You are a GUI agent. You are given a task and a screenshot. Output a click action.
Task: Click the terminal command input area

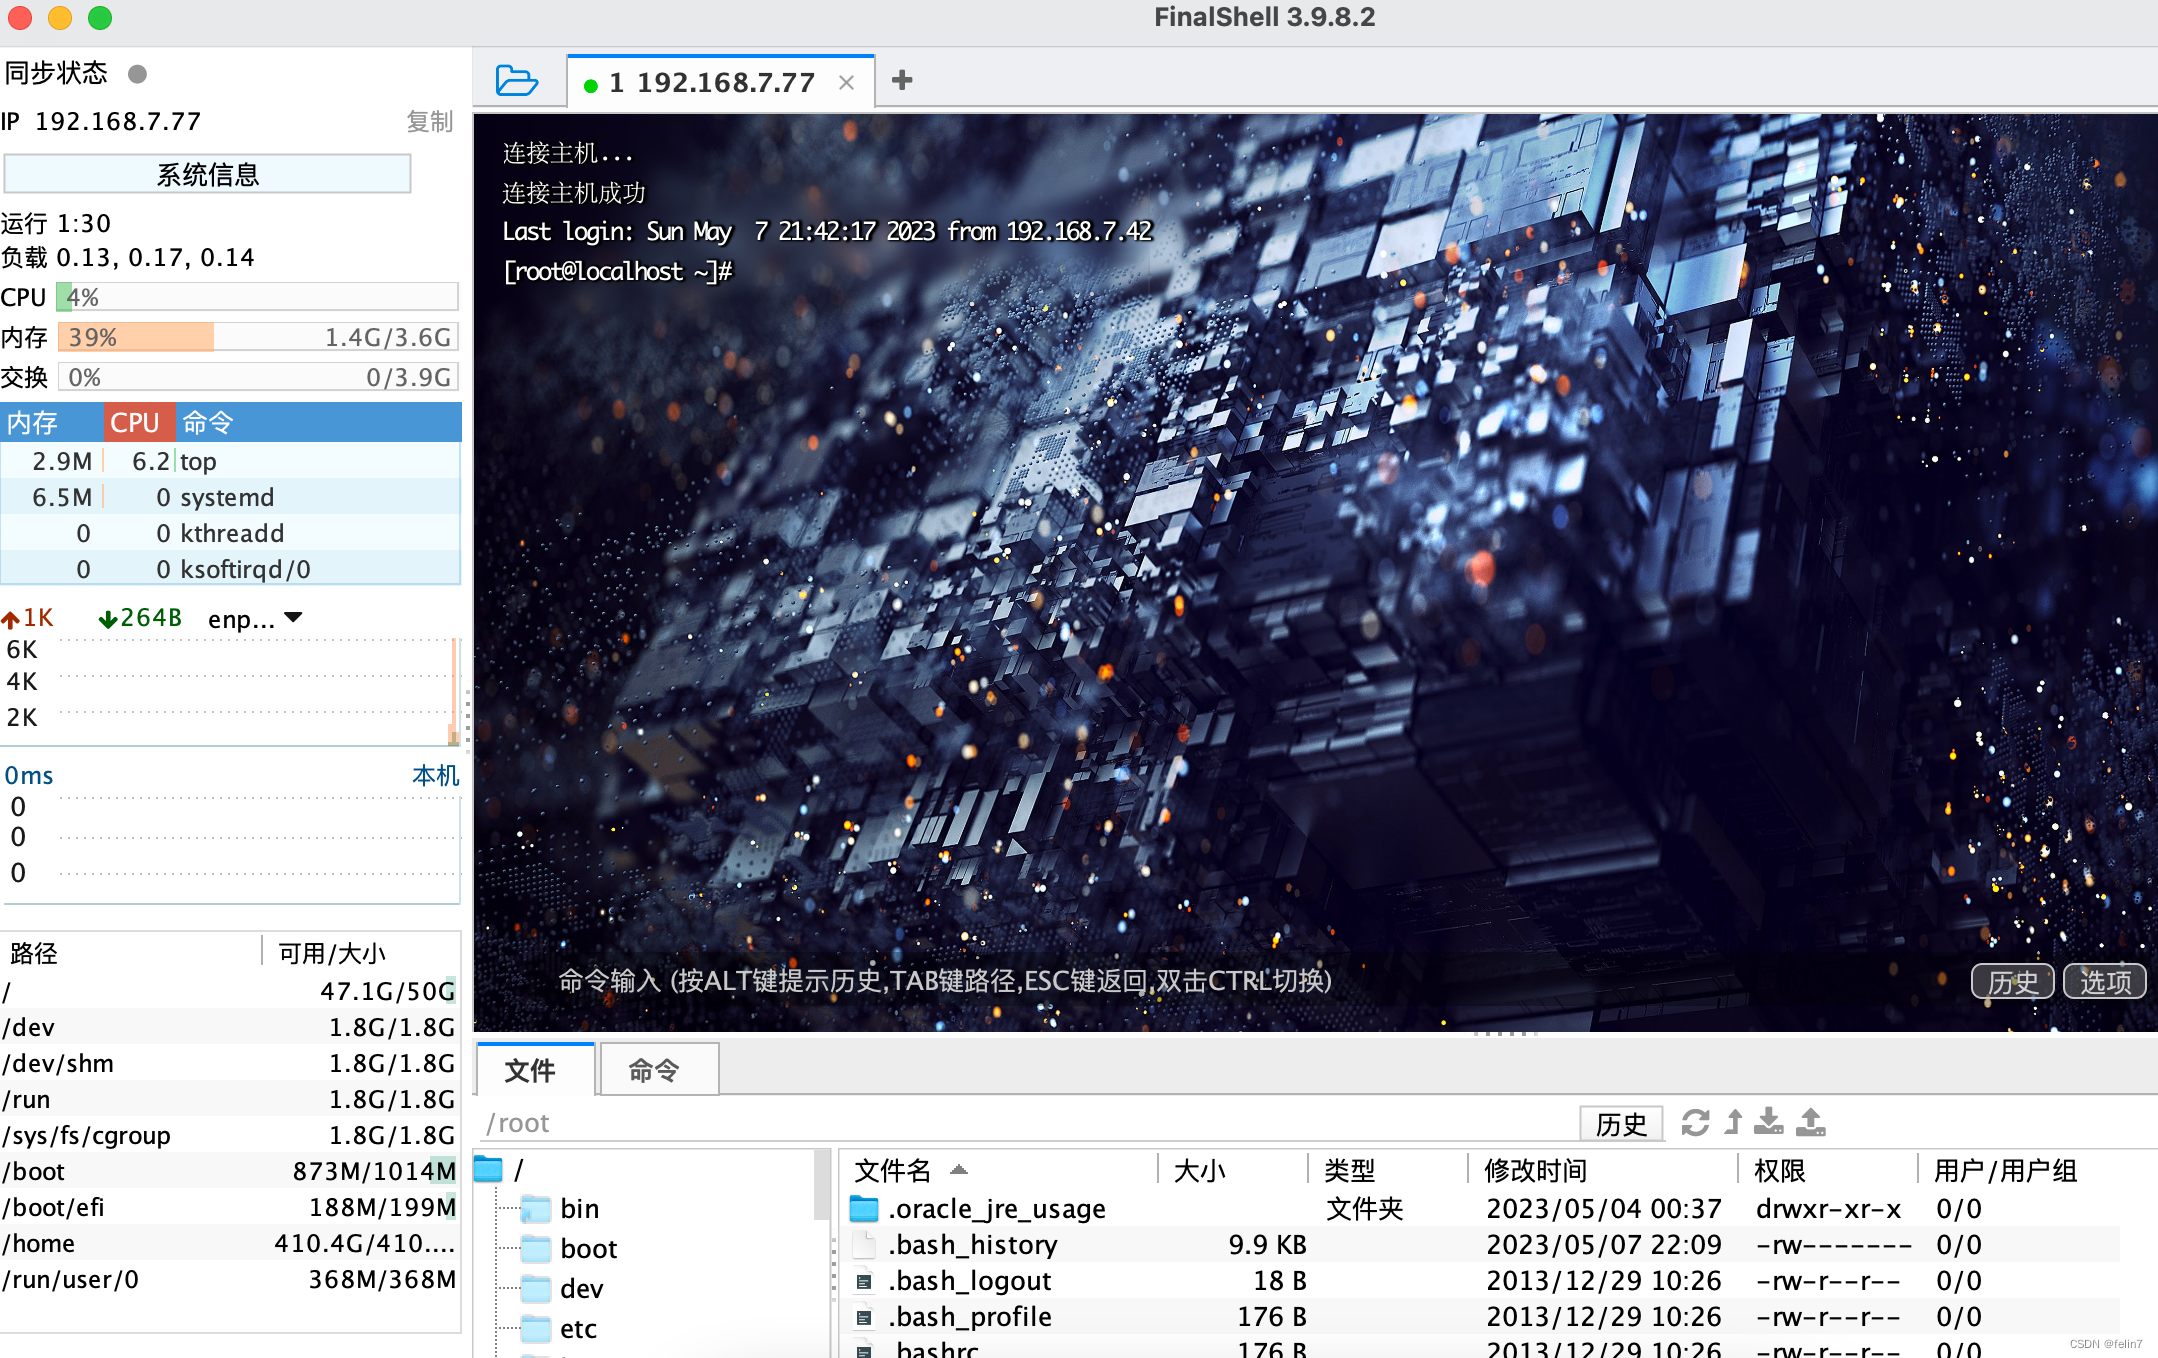click(1260, 981)
